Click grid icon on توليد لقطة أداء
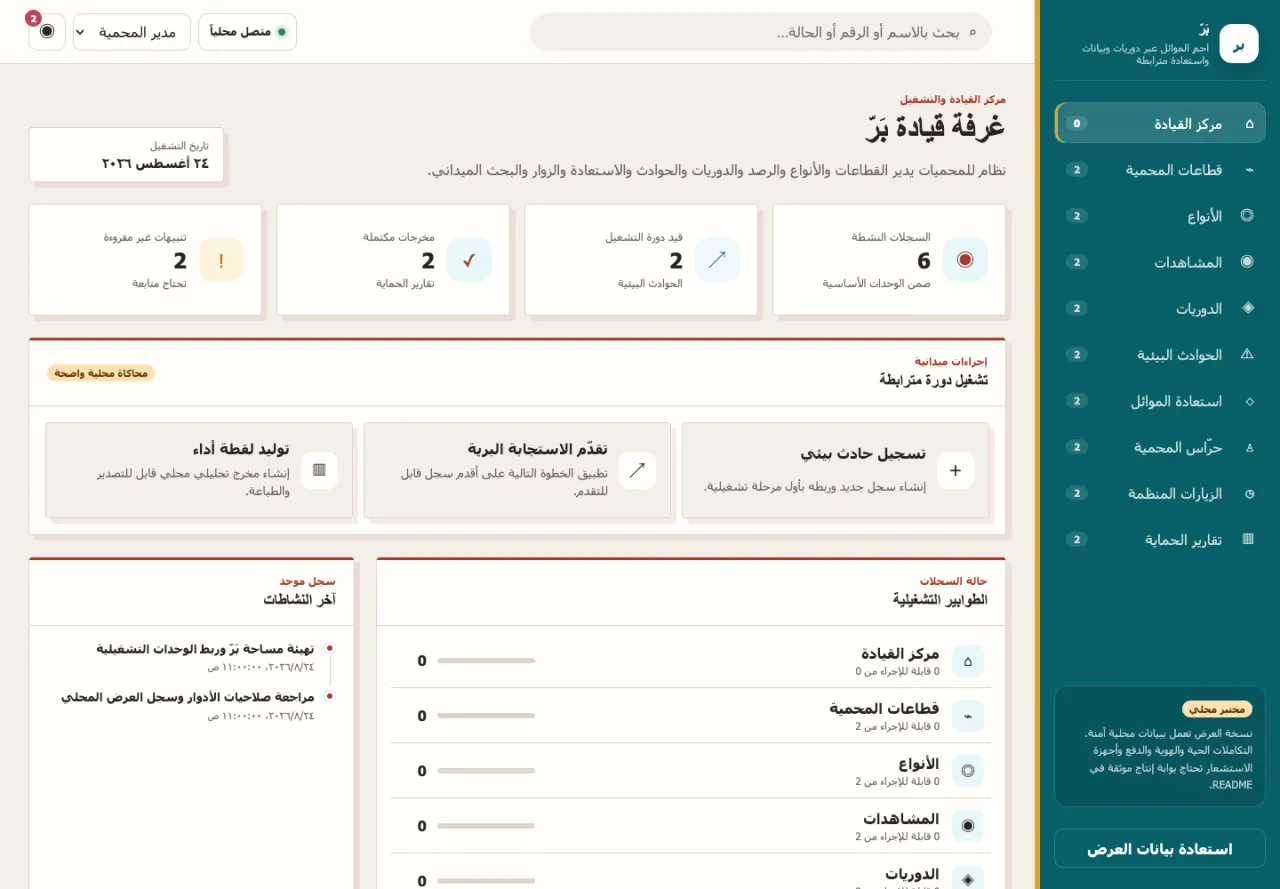Viewport: 1280px width, 889px height. pos(319,470)
